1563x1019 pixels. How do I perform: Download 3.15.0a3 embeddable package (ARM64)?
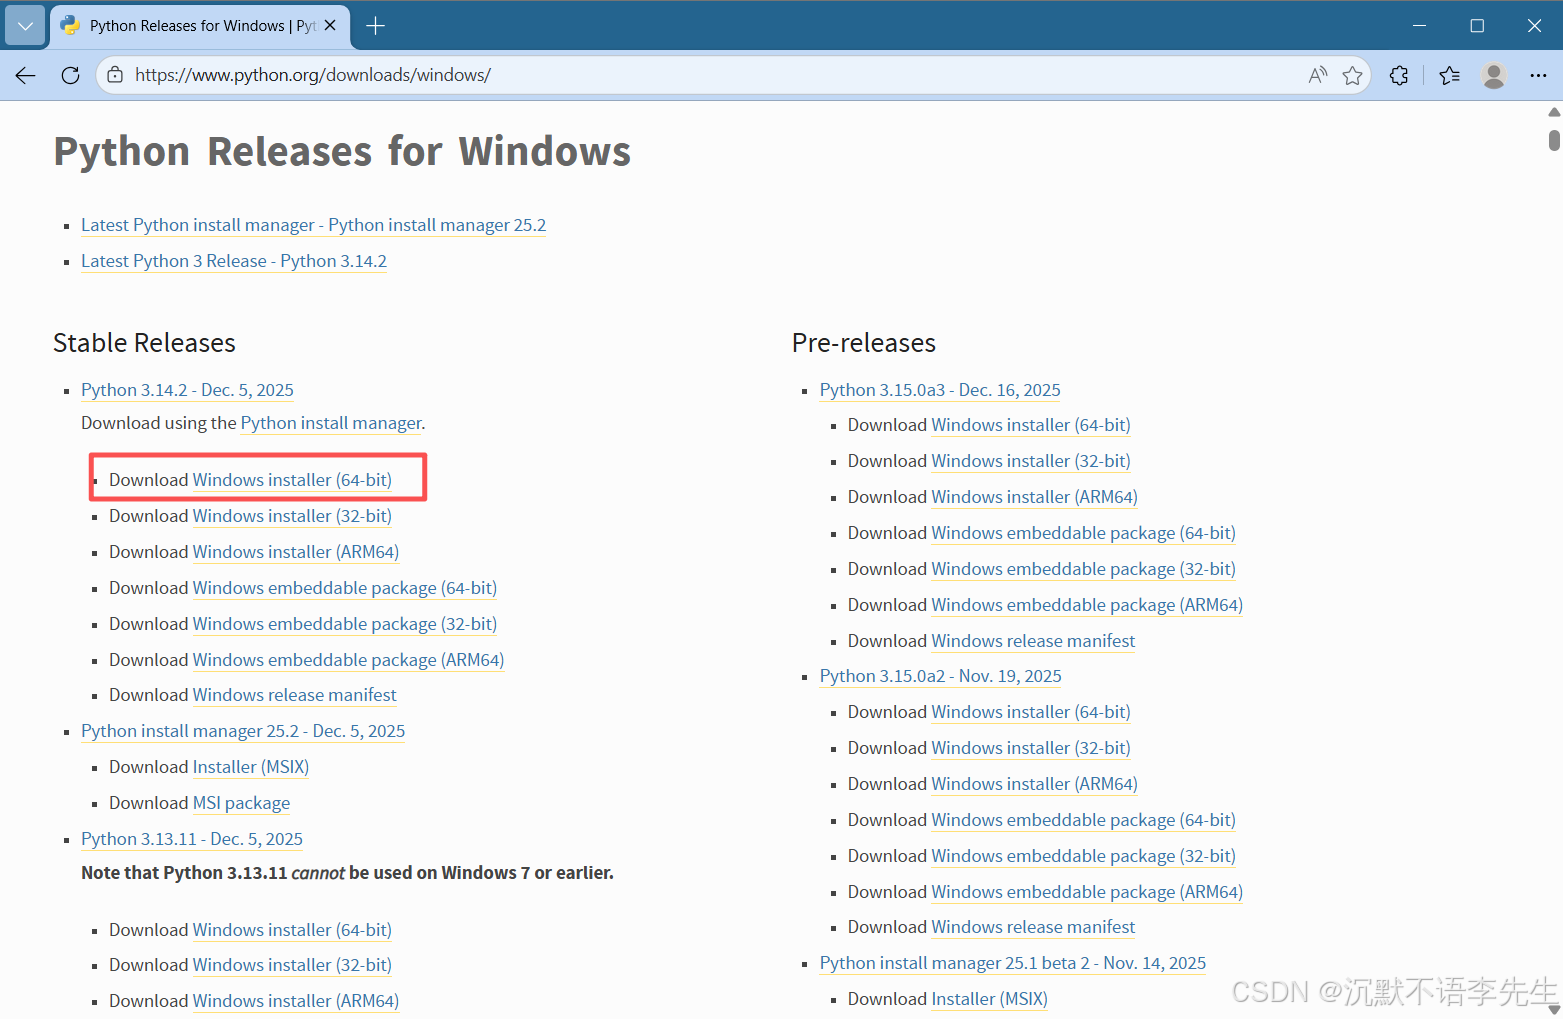1087,605
